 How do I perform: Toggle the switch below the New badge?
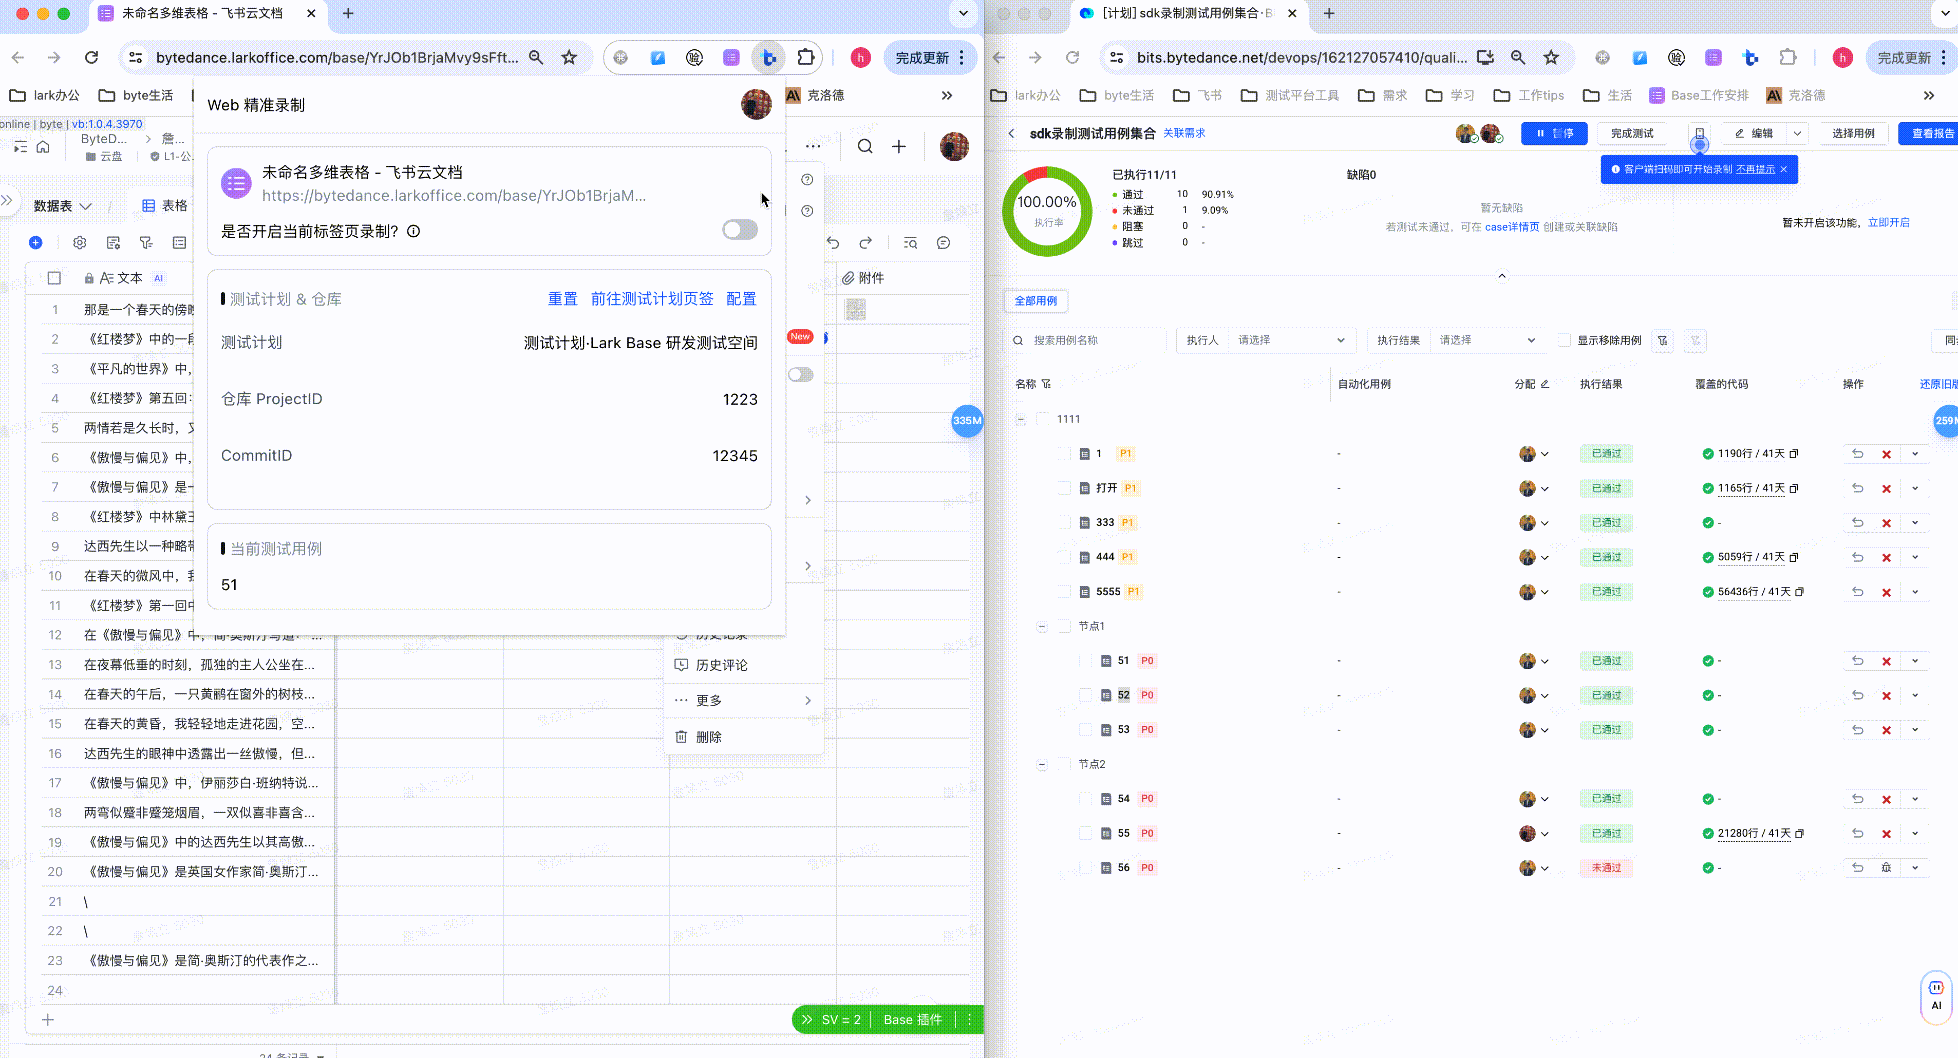[x=801, y=375]
